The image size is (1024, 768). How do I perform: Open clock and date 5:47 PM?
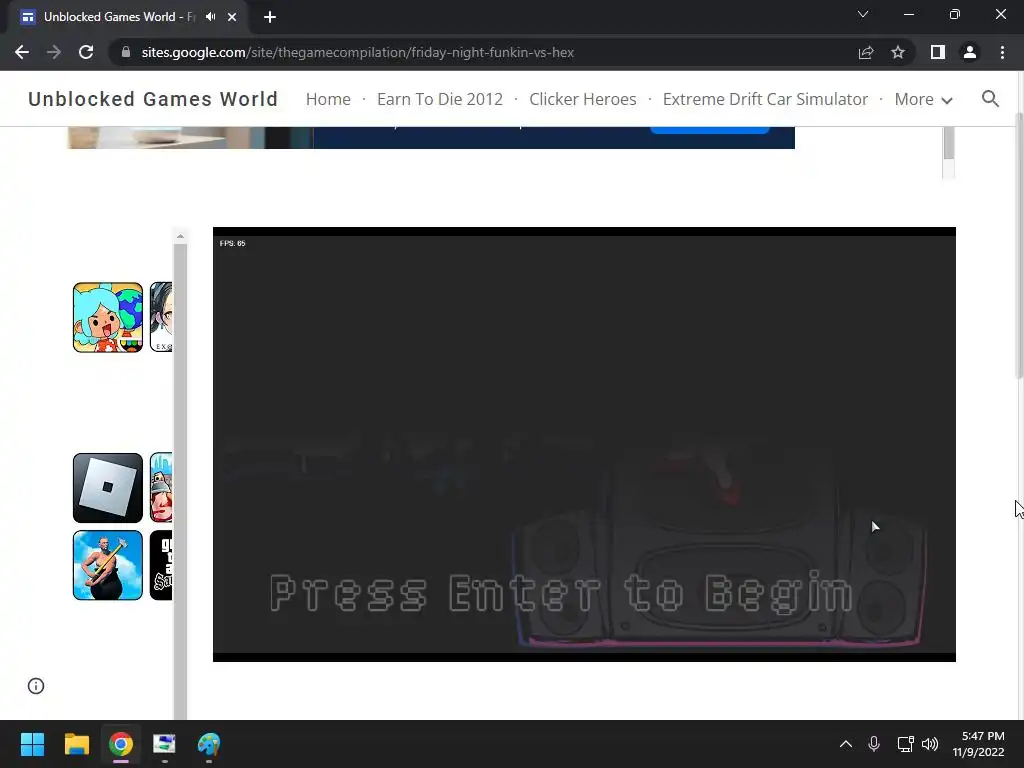tap(978, 744)
